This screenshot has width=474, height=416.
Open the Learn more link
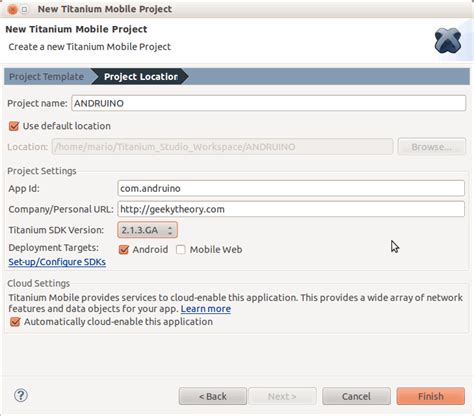coord(206,309)
